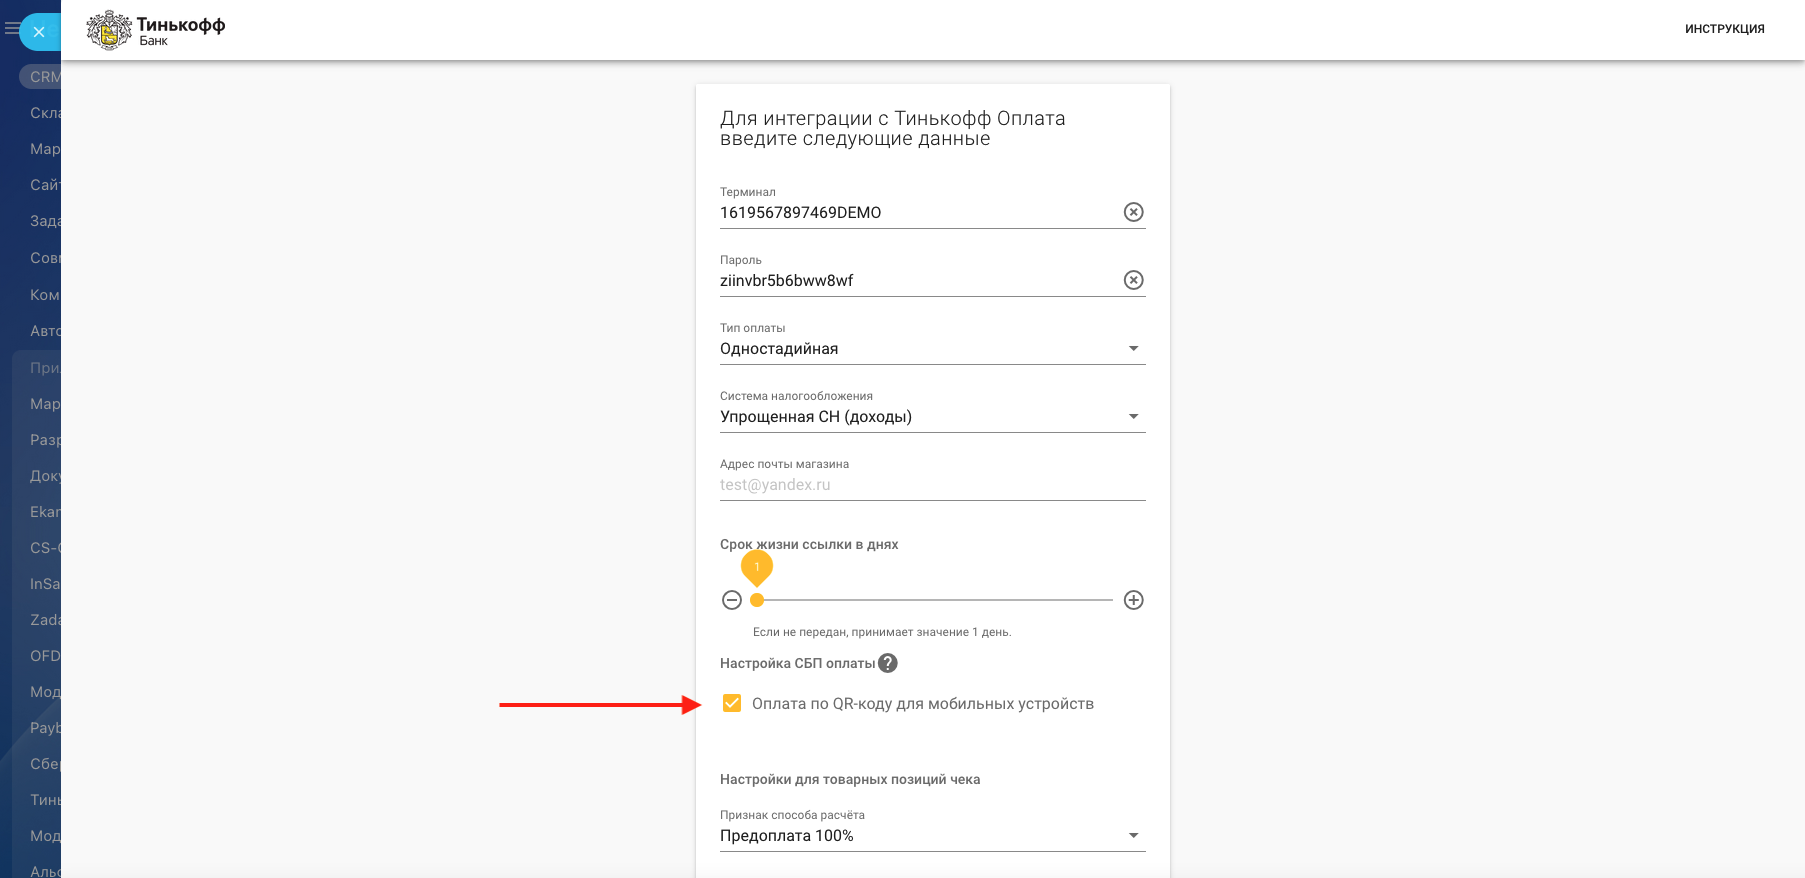The image size is (1805, 878).
Task: Click the Адрес почты магазина field
Action: pos(932,484)
